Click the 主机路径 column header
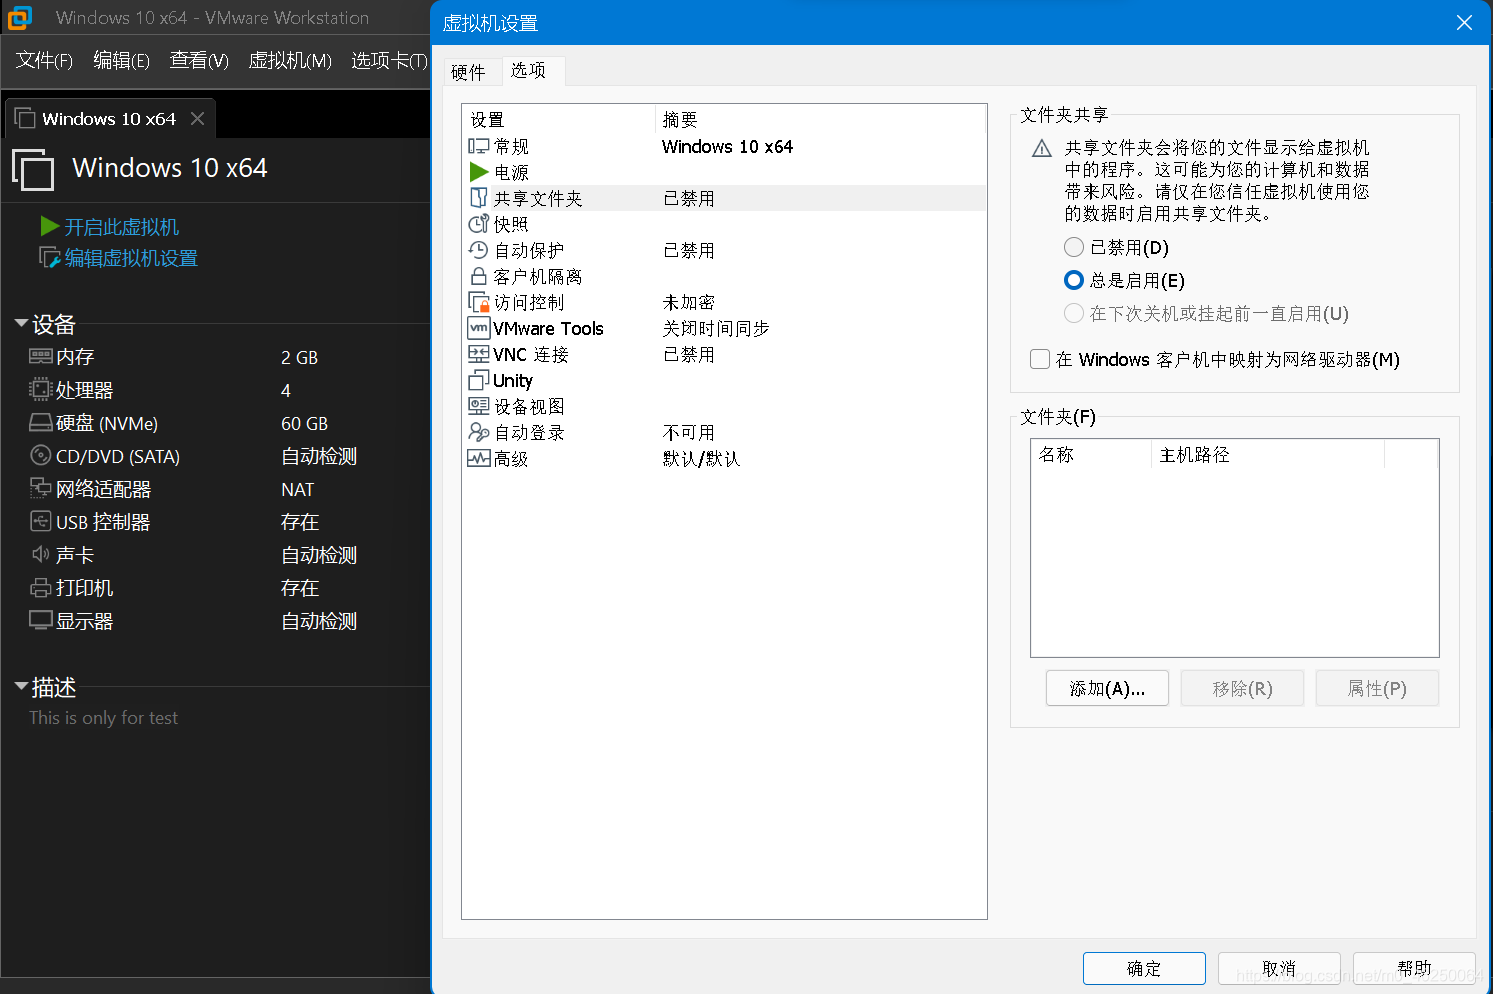The width and height of the screenshot is (1493, 994). click(x=1268, y=455)
